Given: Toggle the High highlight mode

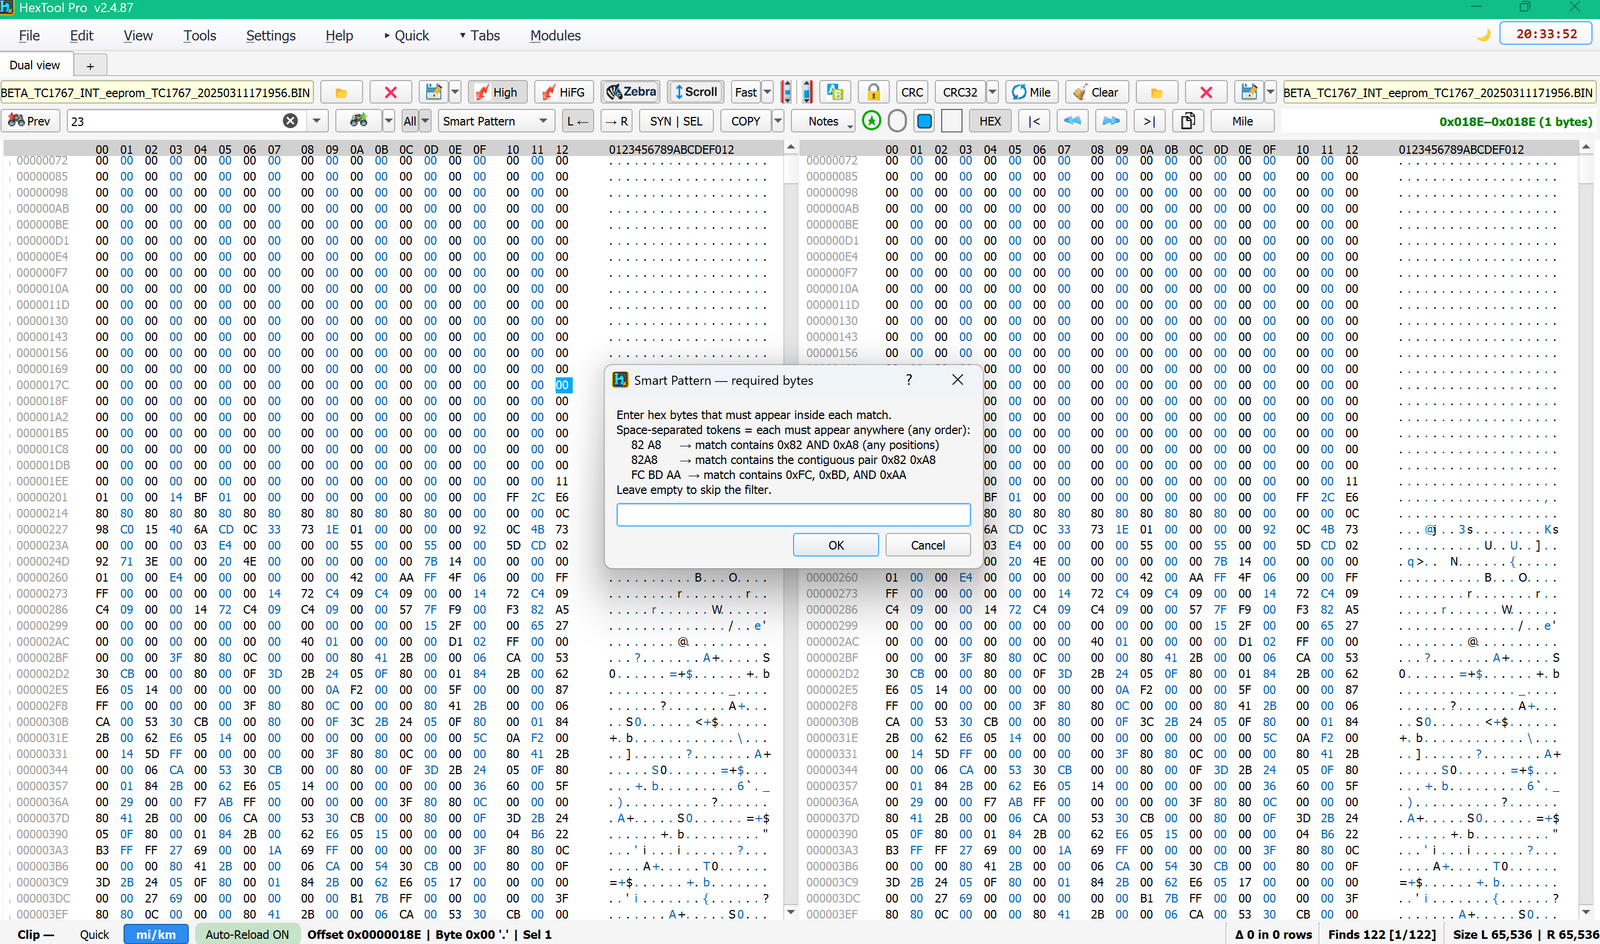Looking at the screenshot, I should point(497,92).
